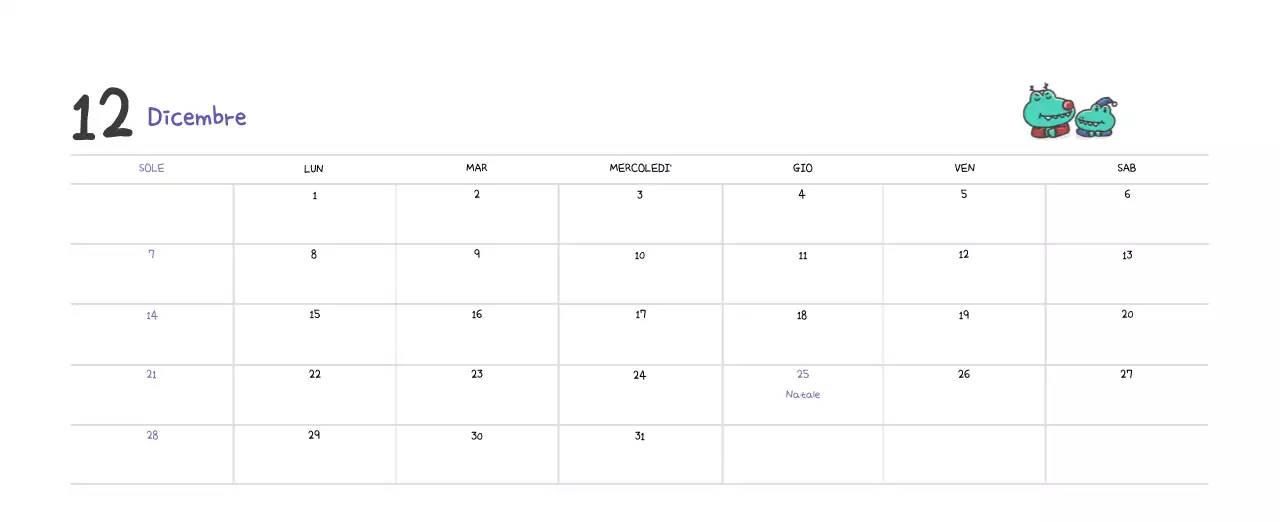Click the large number 12 heading
Image resolution: width=1280 pixels, height=522 pixels.
pyautogui.click(x=102, y=115)
